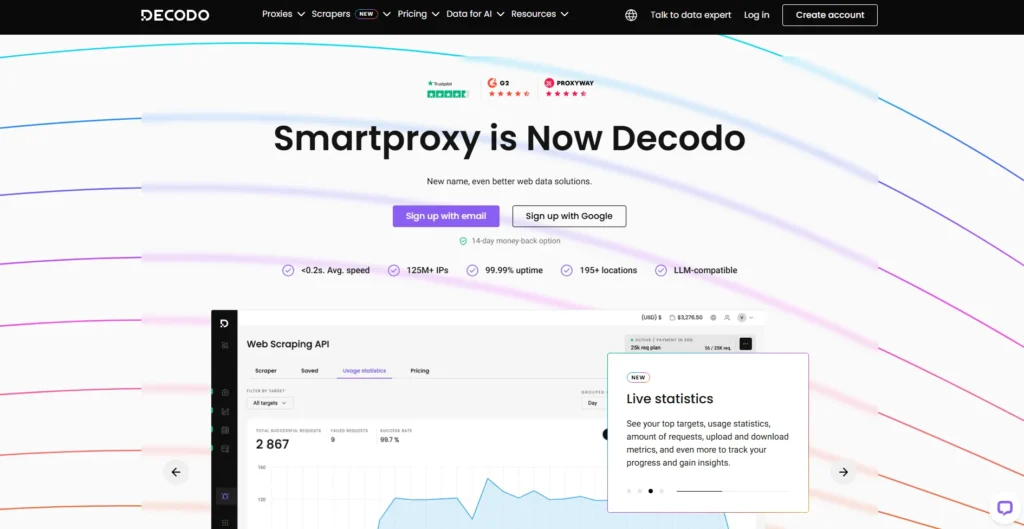This screenshot has width=1024, height=529.
Task: Click the Decodo logo in header
Action: (x=175, y=15)
